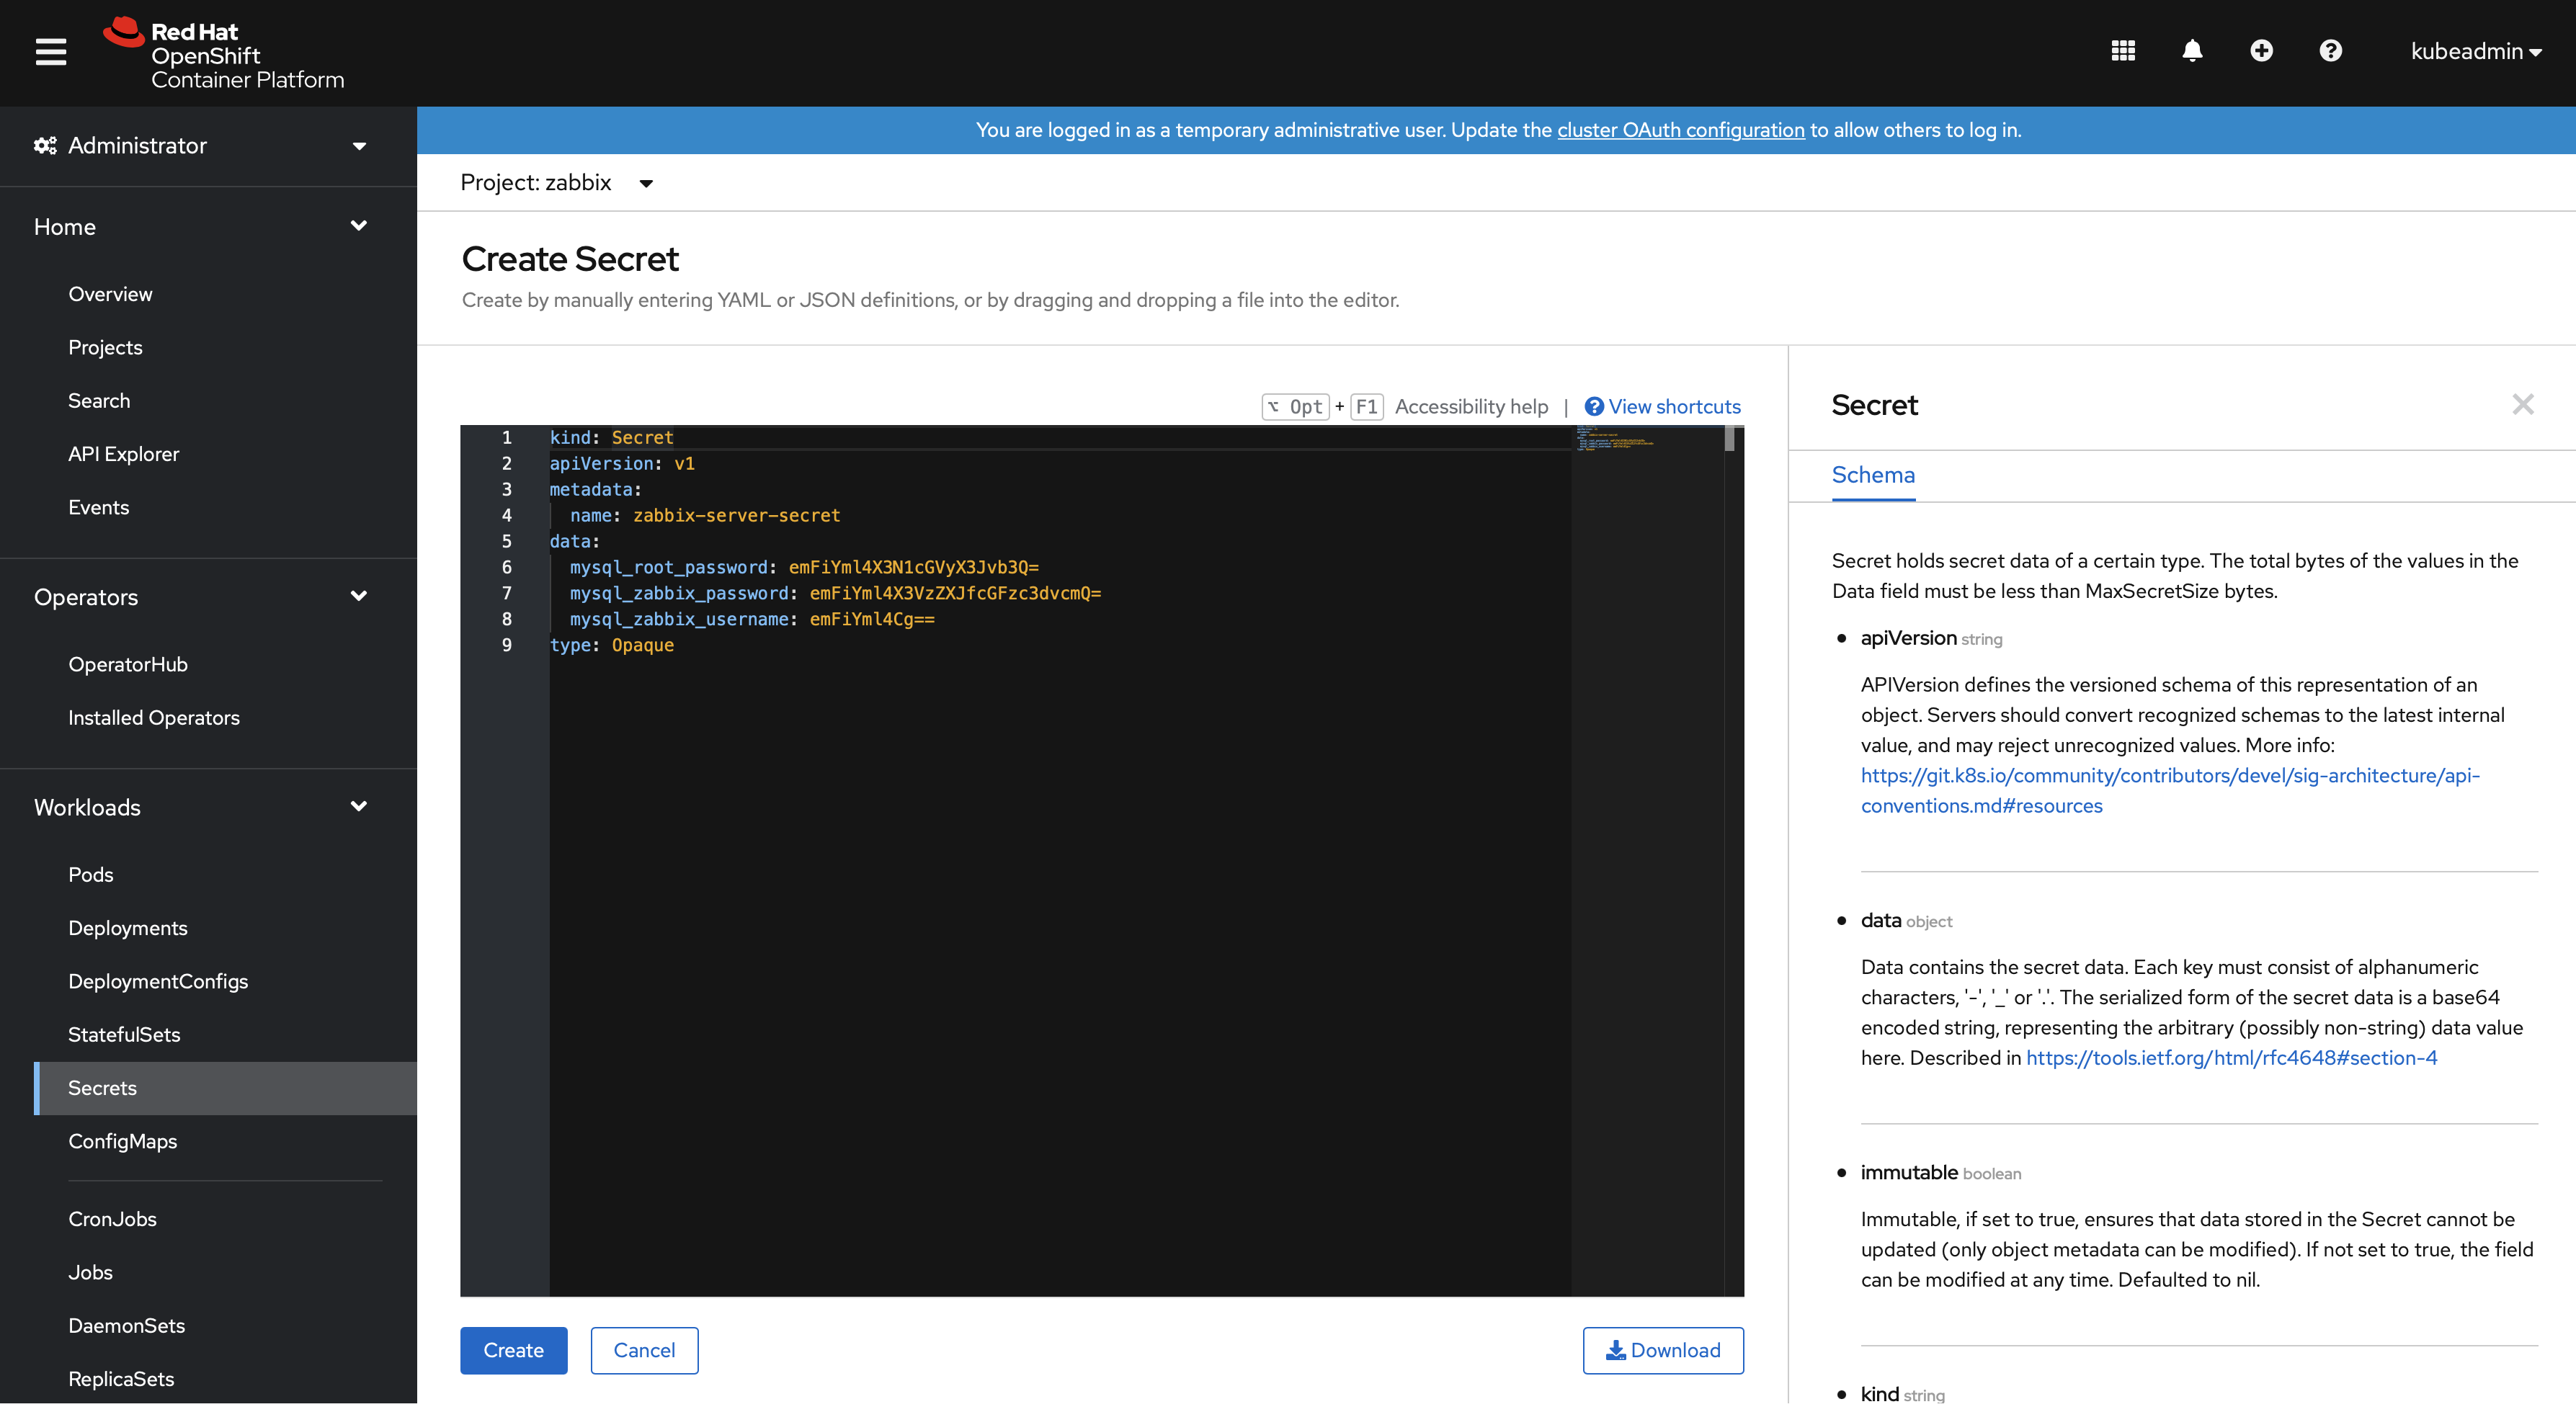
Task: Open Search in the sidebar
Action: pos(99,401)
